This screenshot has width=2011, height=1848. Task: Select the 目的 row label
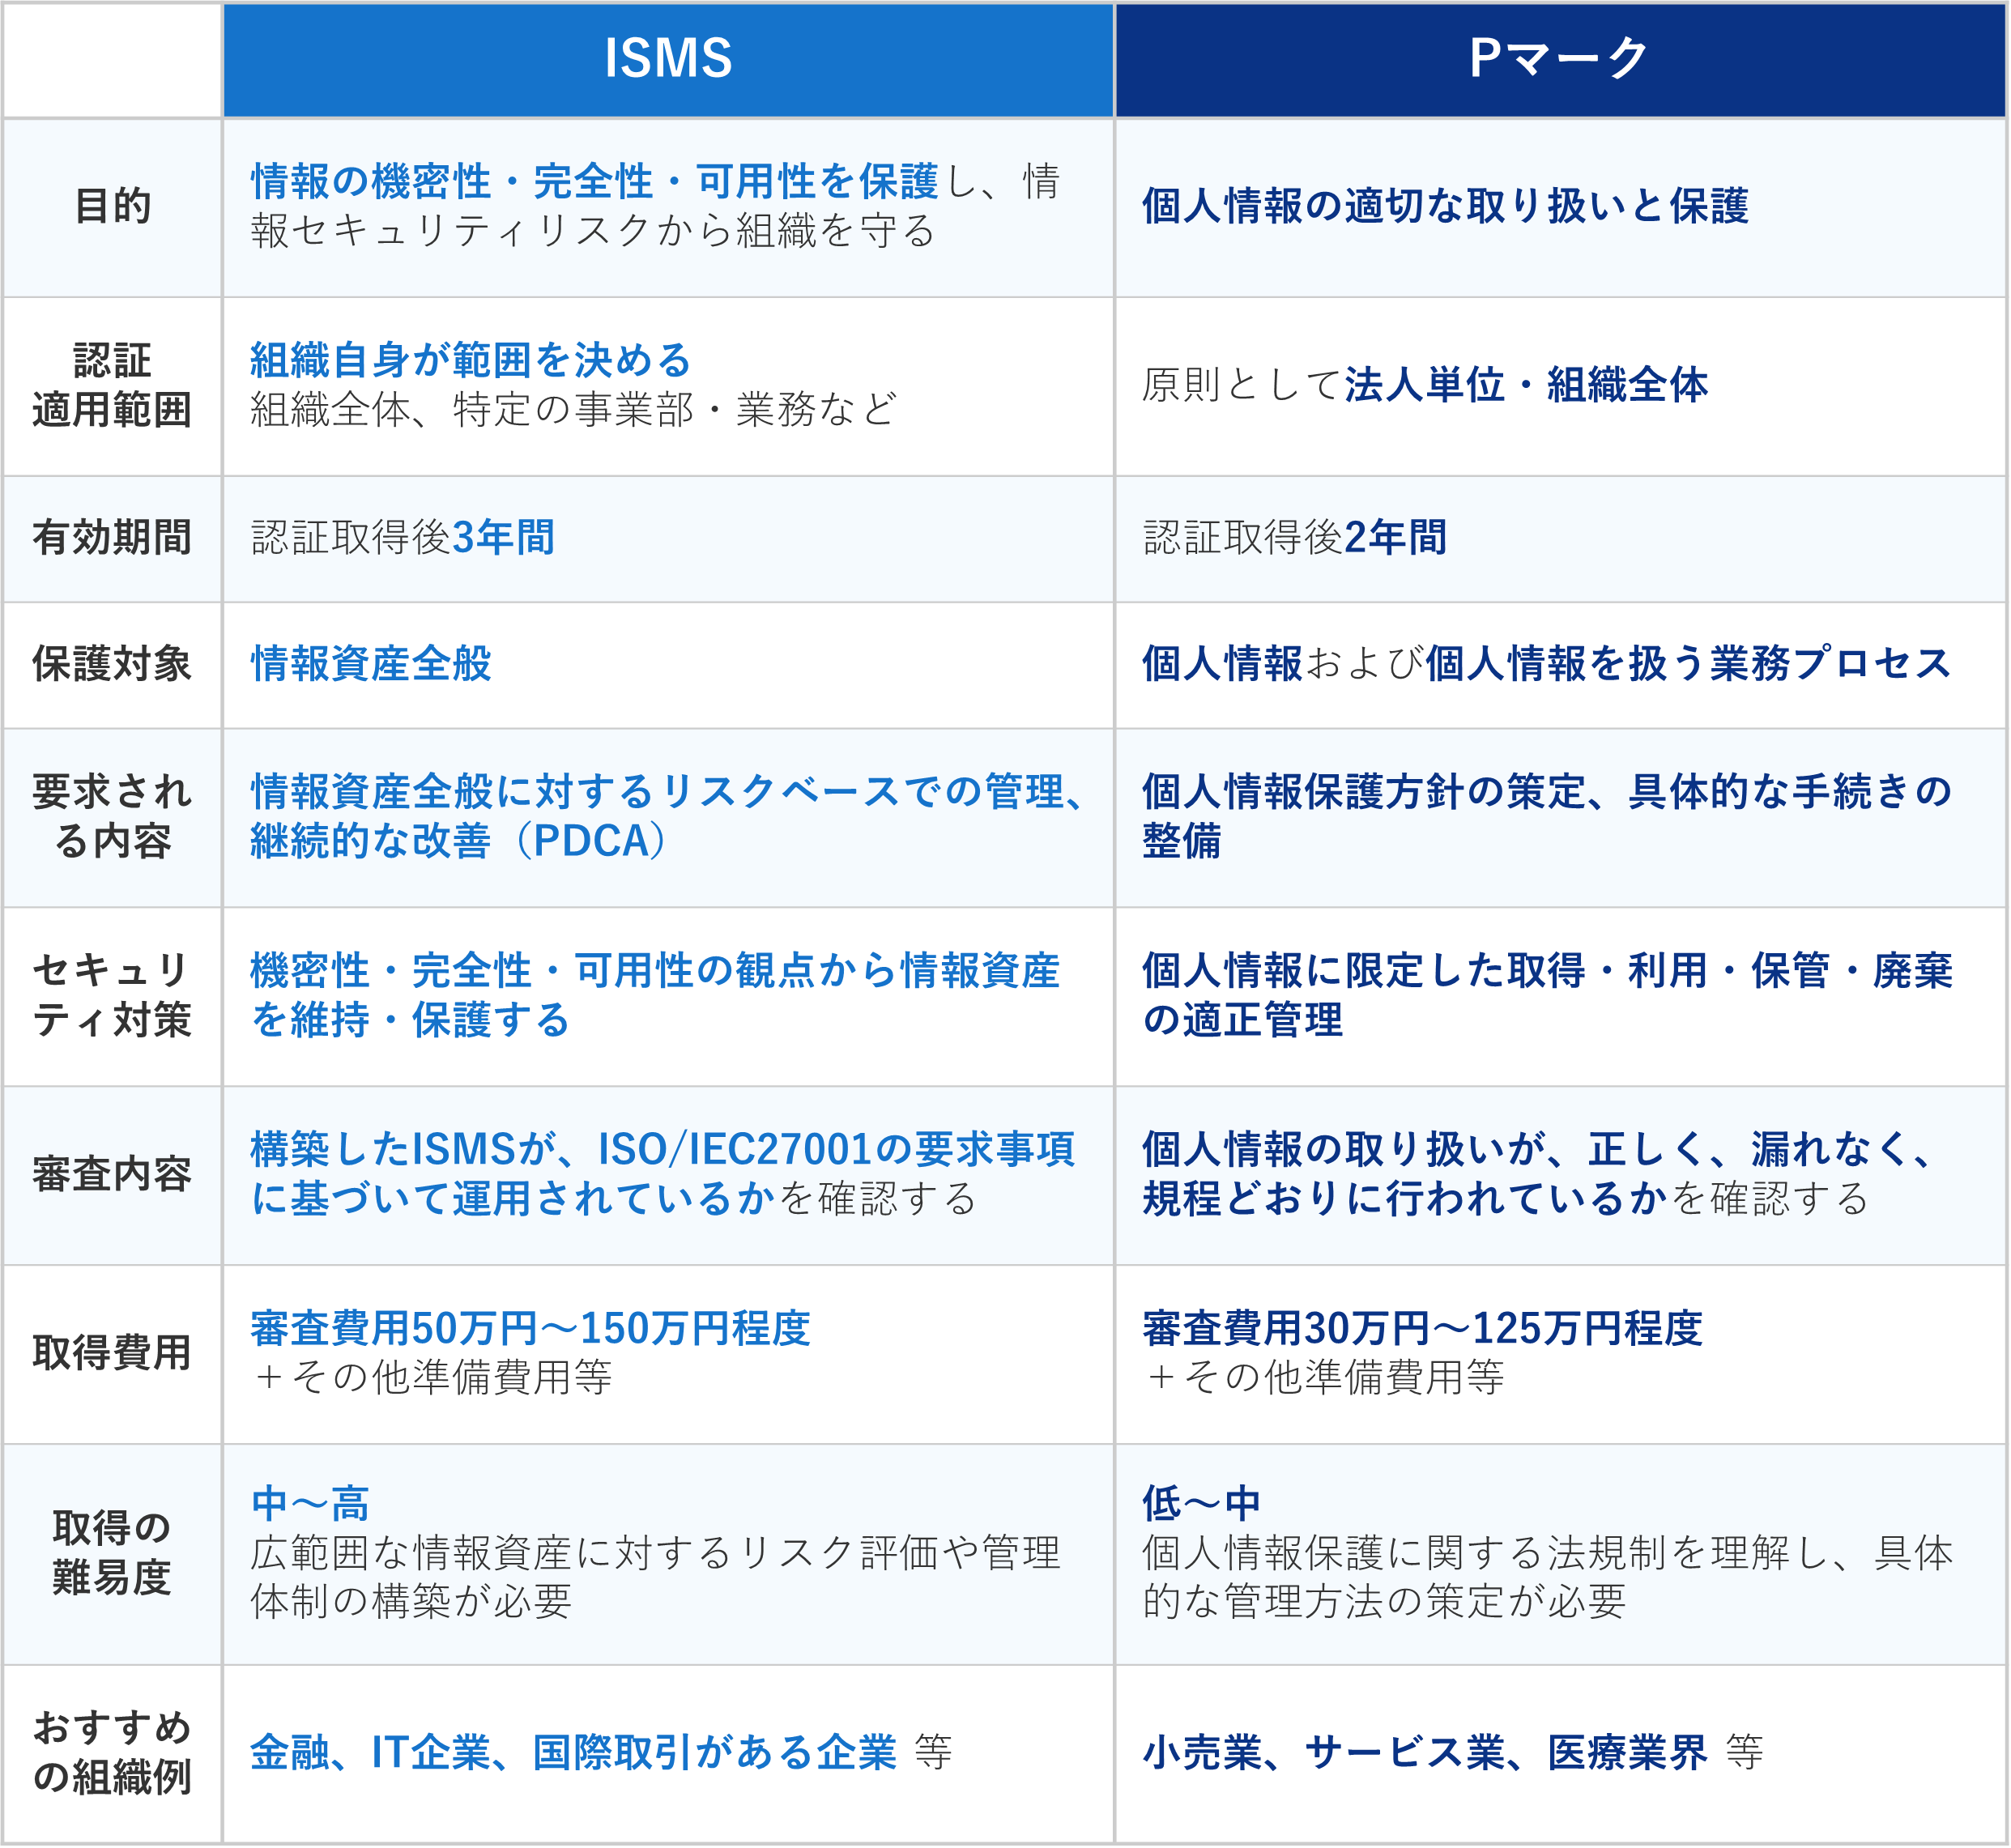(x=112, y=206)
